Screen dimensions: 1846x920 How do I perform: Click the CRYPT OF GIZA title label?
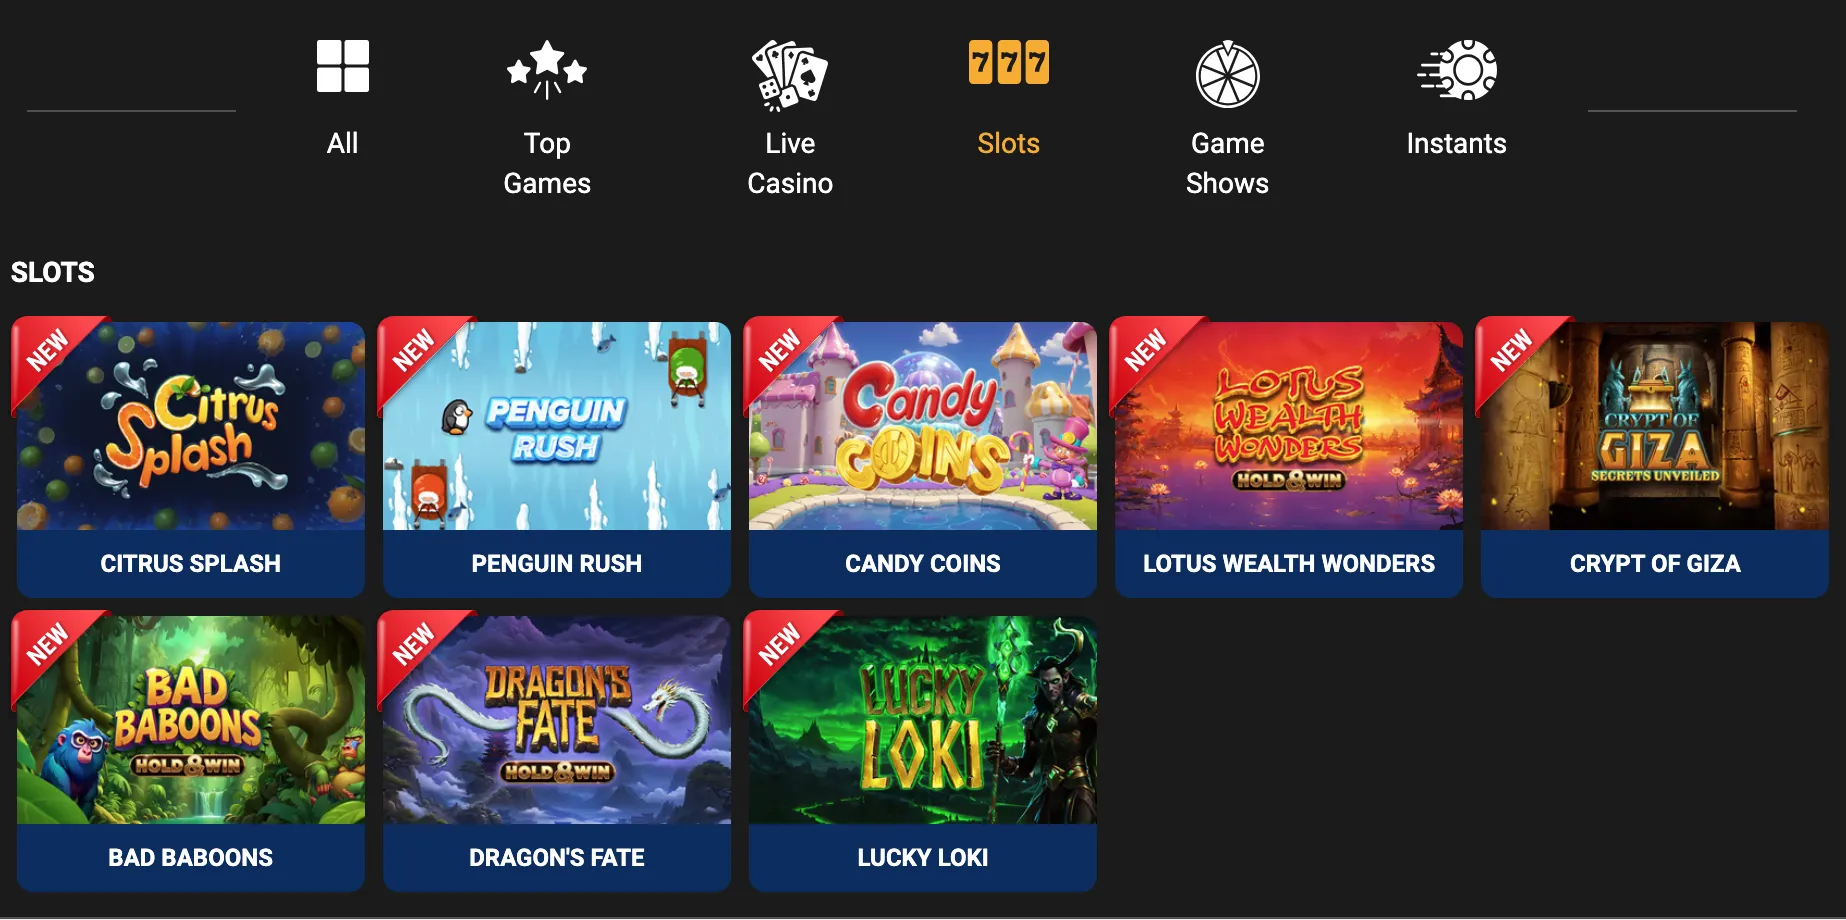(1655, 564)
